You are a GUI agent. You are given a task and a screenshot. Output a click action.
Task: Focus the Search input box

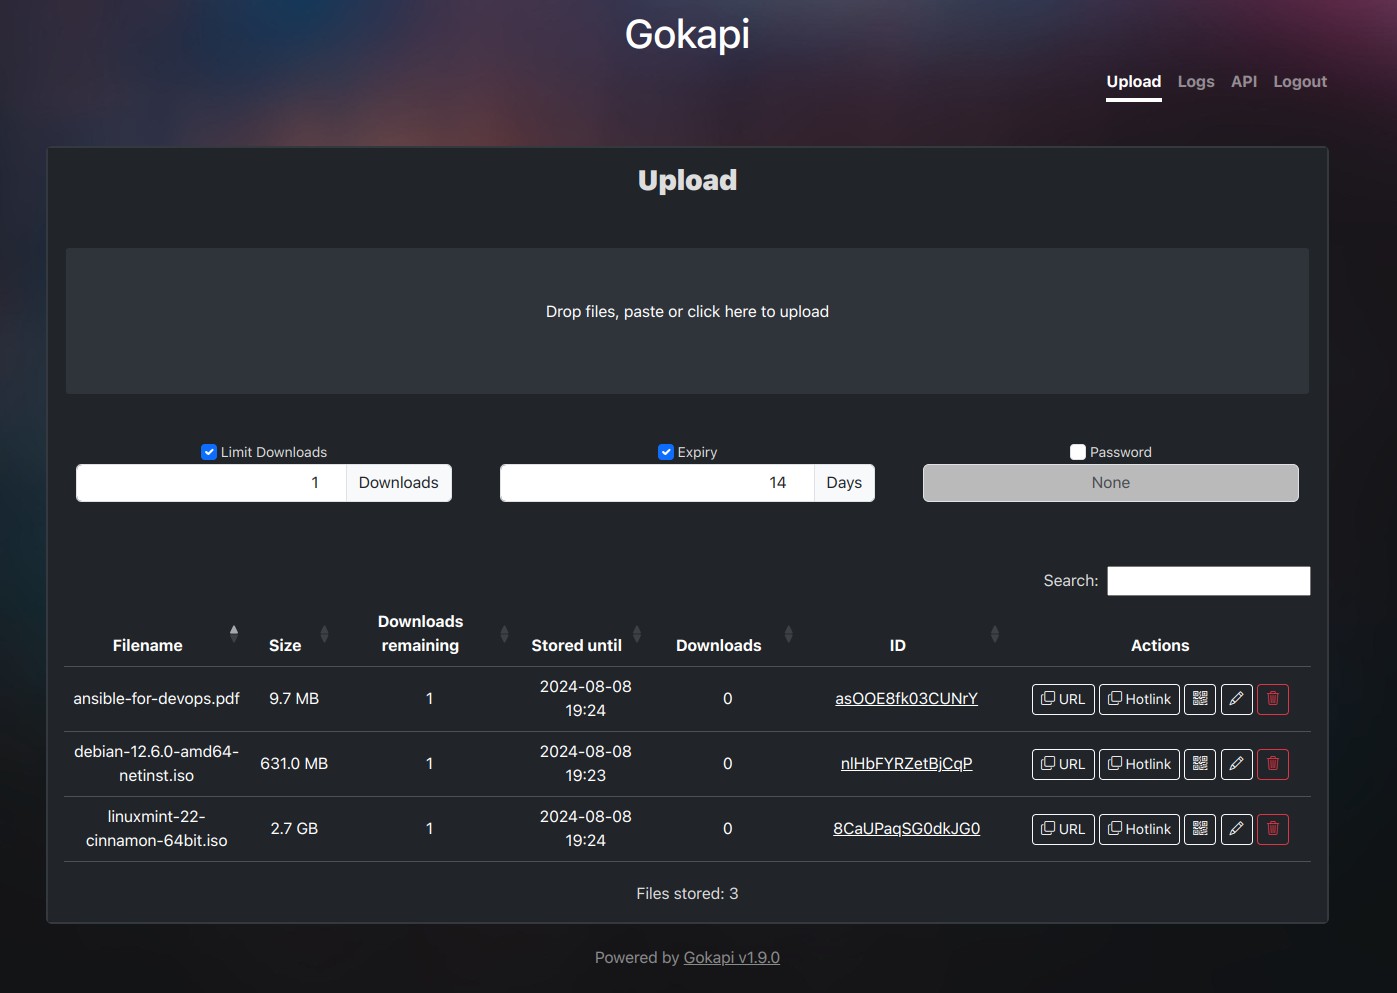coord(1208,581)
